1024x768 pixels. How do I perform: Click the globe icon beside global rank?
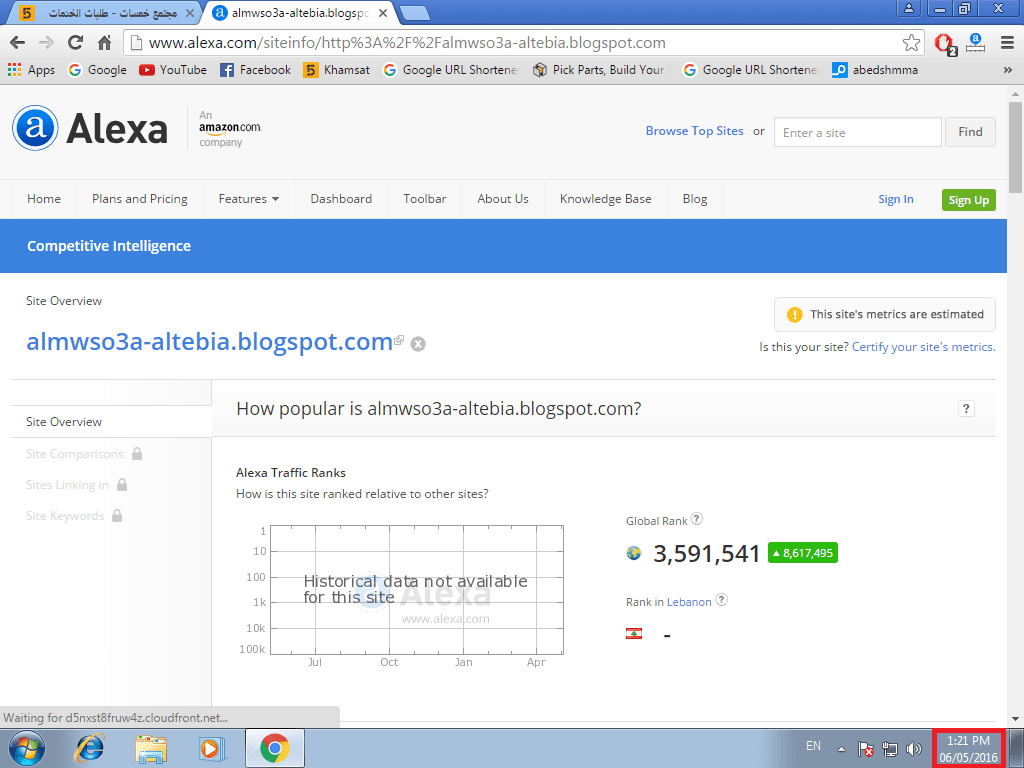(634, 553)
